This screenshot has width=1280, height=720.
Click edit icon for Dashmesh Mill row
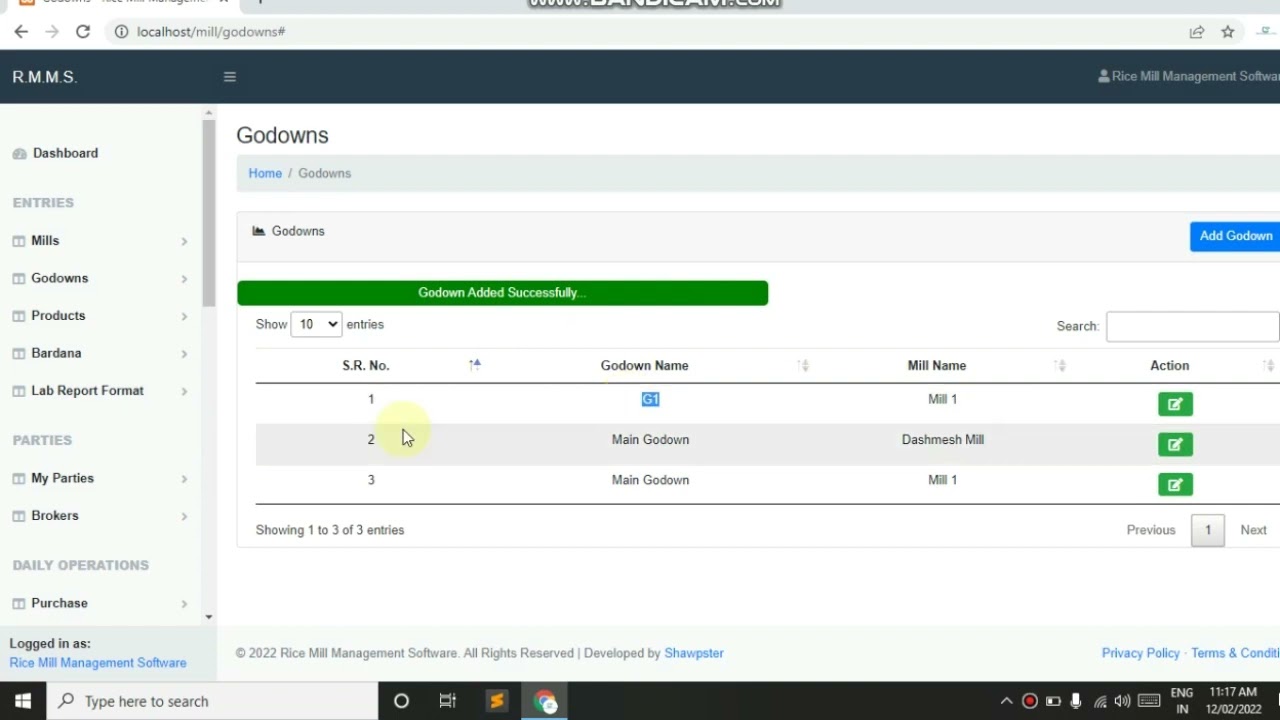1175,444
